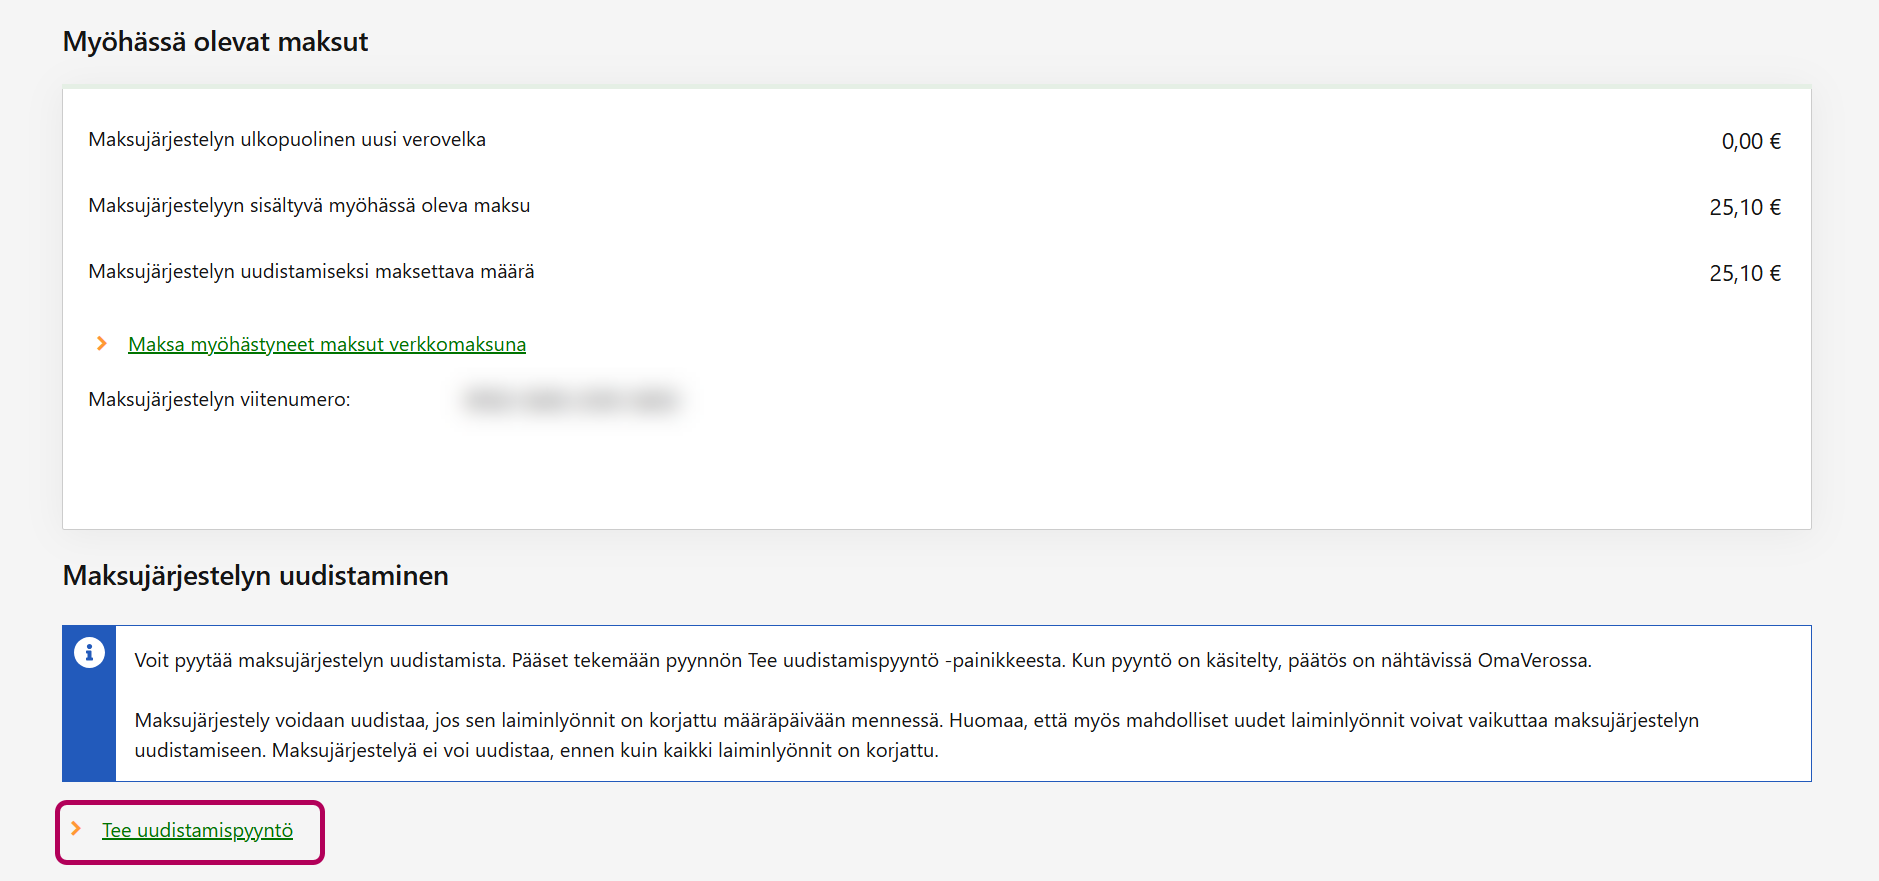Click the Maksujärjestelyn viitenumero label
Screen dimensions: 1879x881
[x=219, y=400]
